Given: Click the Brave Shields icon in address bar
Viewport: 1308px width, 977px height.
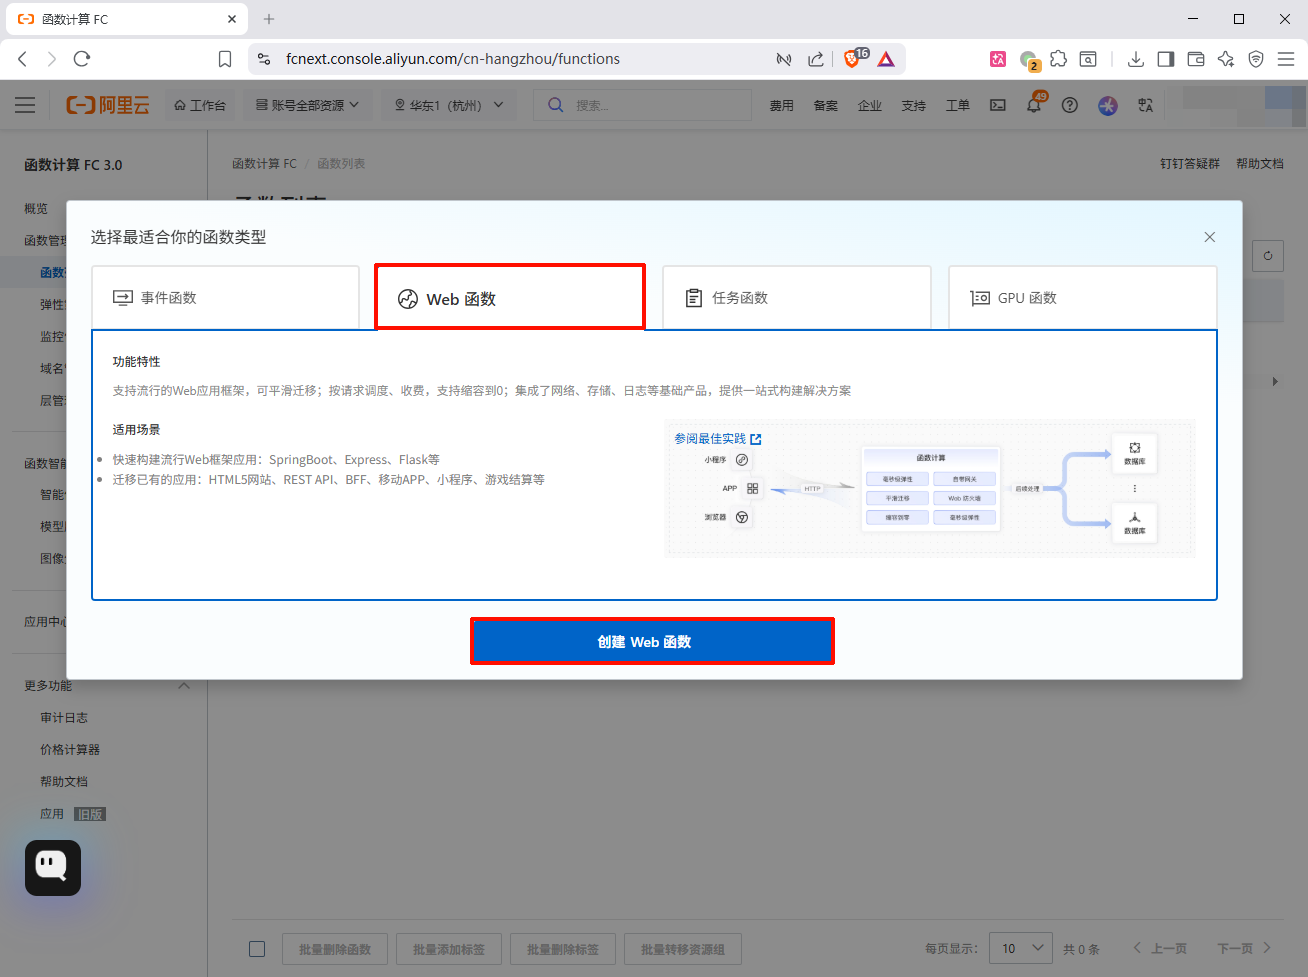Looking at the screenshot, I should click(x=852, y=59).
